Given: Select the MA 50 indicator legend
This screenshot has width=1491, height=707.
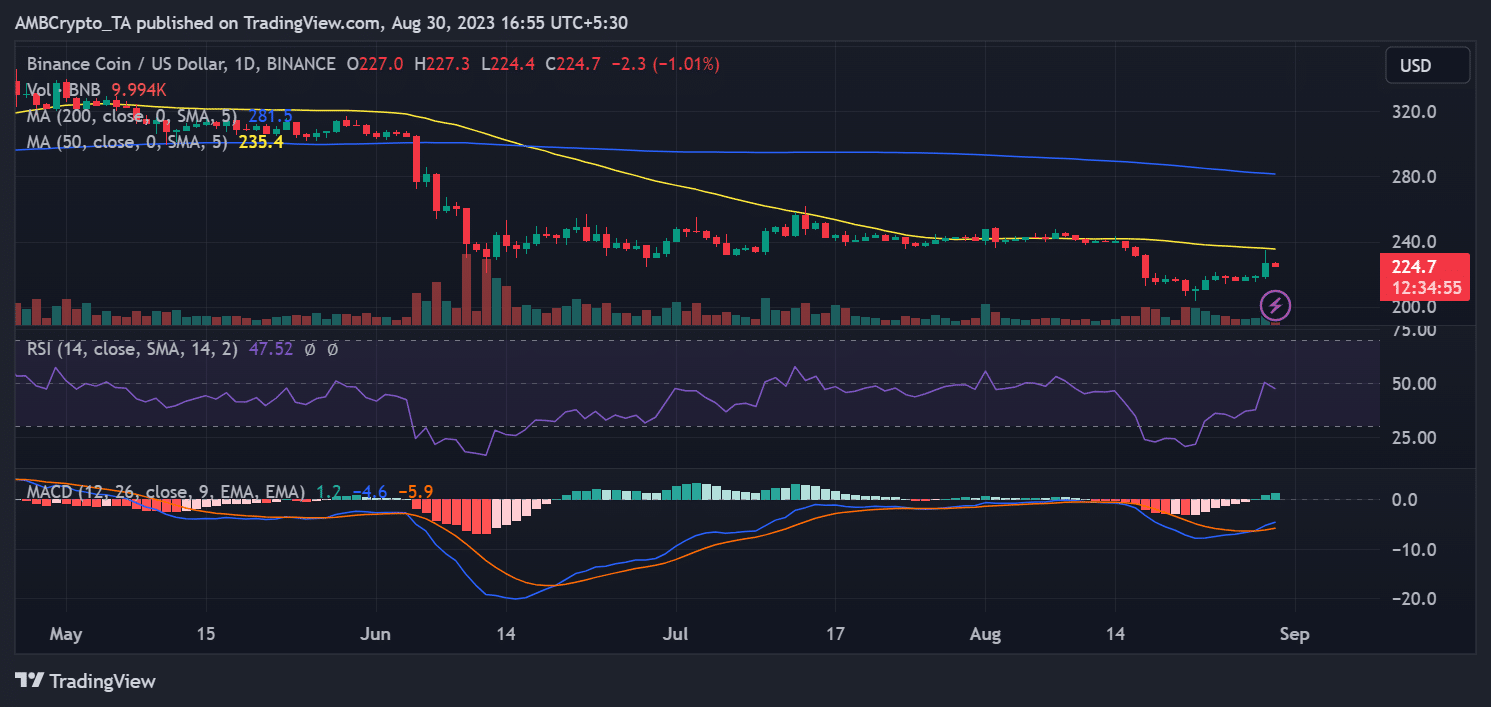Looking at the screenshot, I should (125, 142).
